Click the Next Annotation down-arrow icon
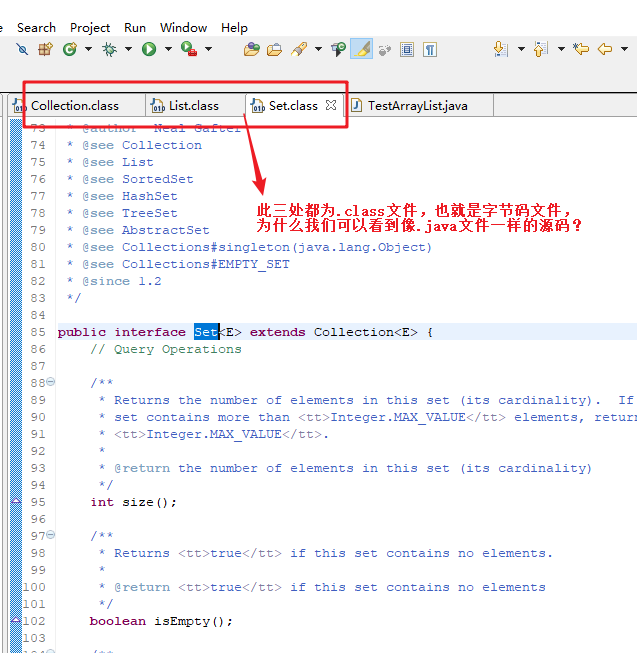Image resolution: width=637 pixels, height=653 pixels. click(501, 50)
